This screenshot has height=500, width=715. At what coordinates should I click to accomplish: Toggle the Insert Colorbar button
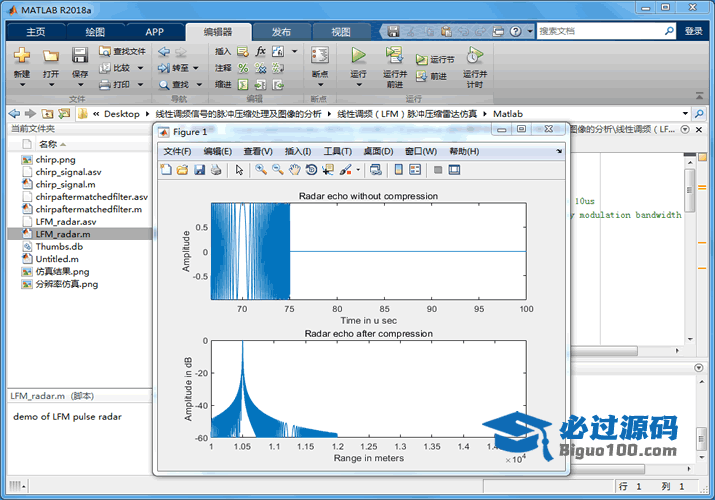click(x=399, y=170)
